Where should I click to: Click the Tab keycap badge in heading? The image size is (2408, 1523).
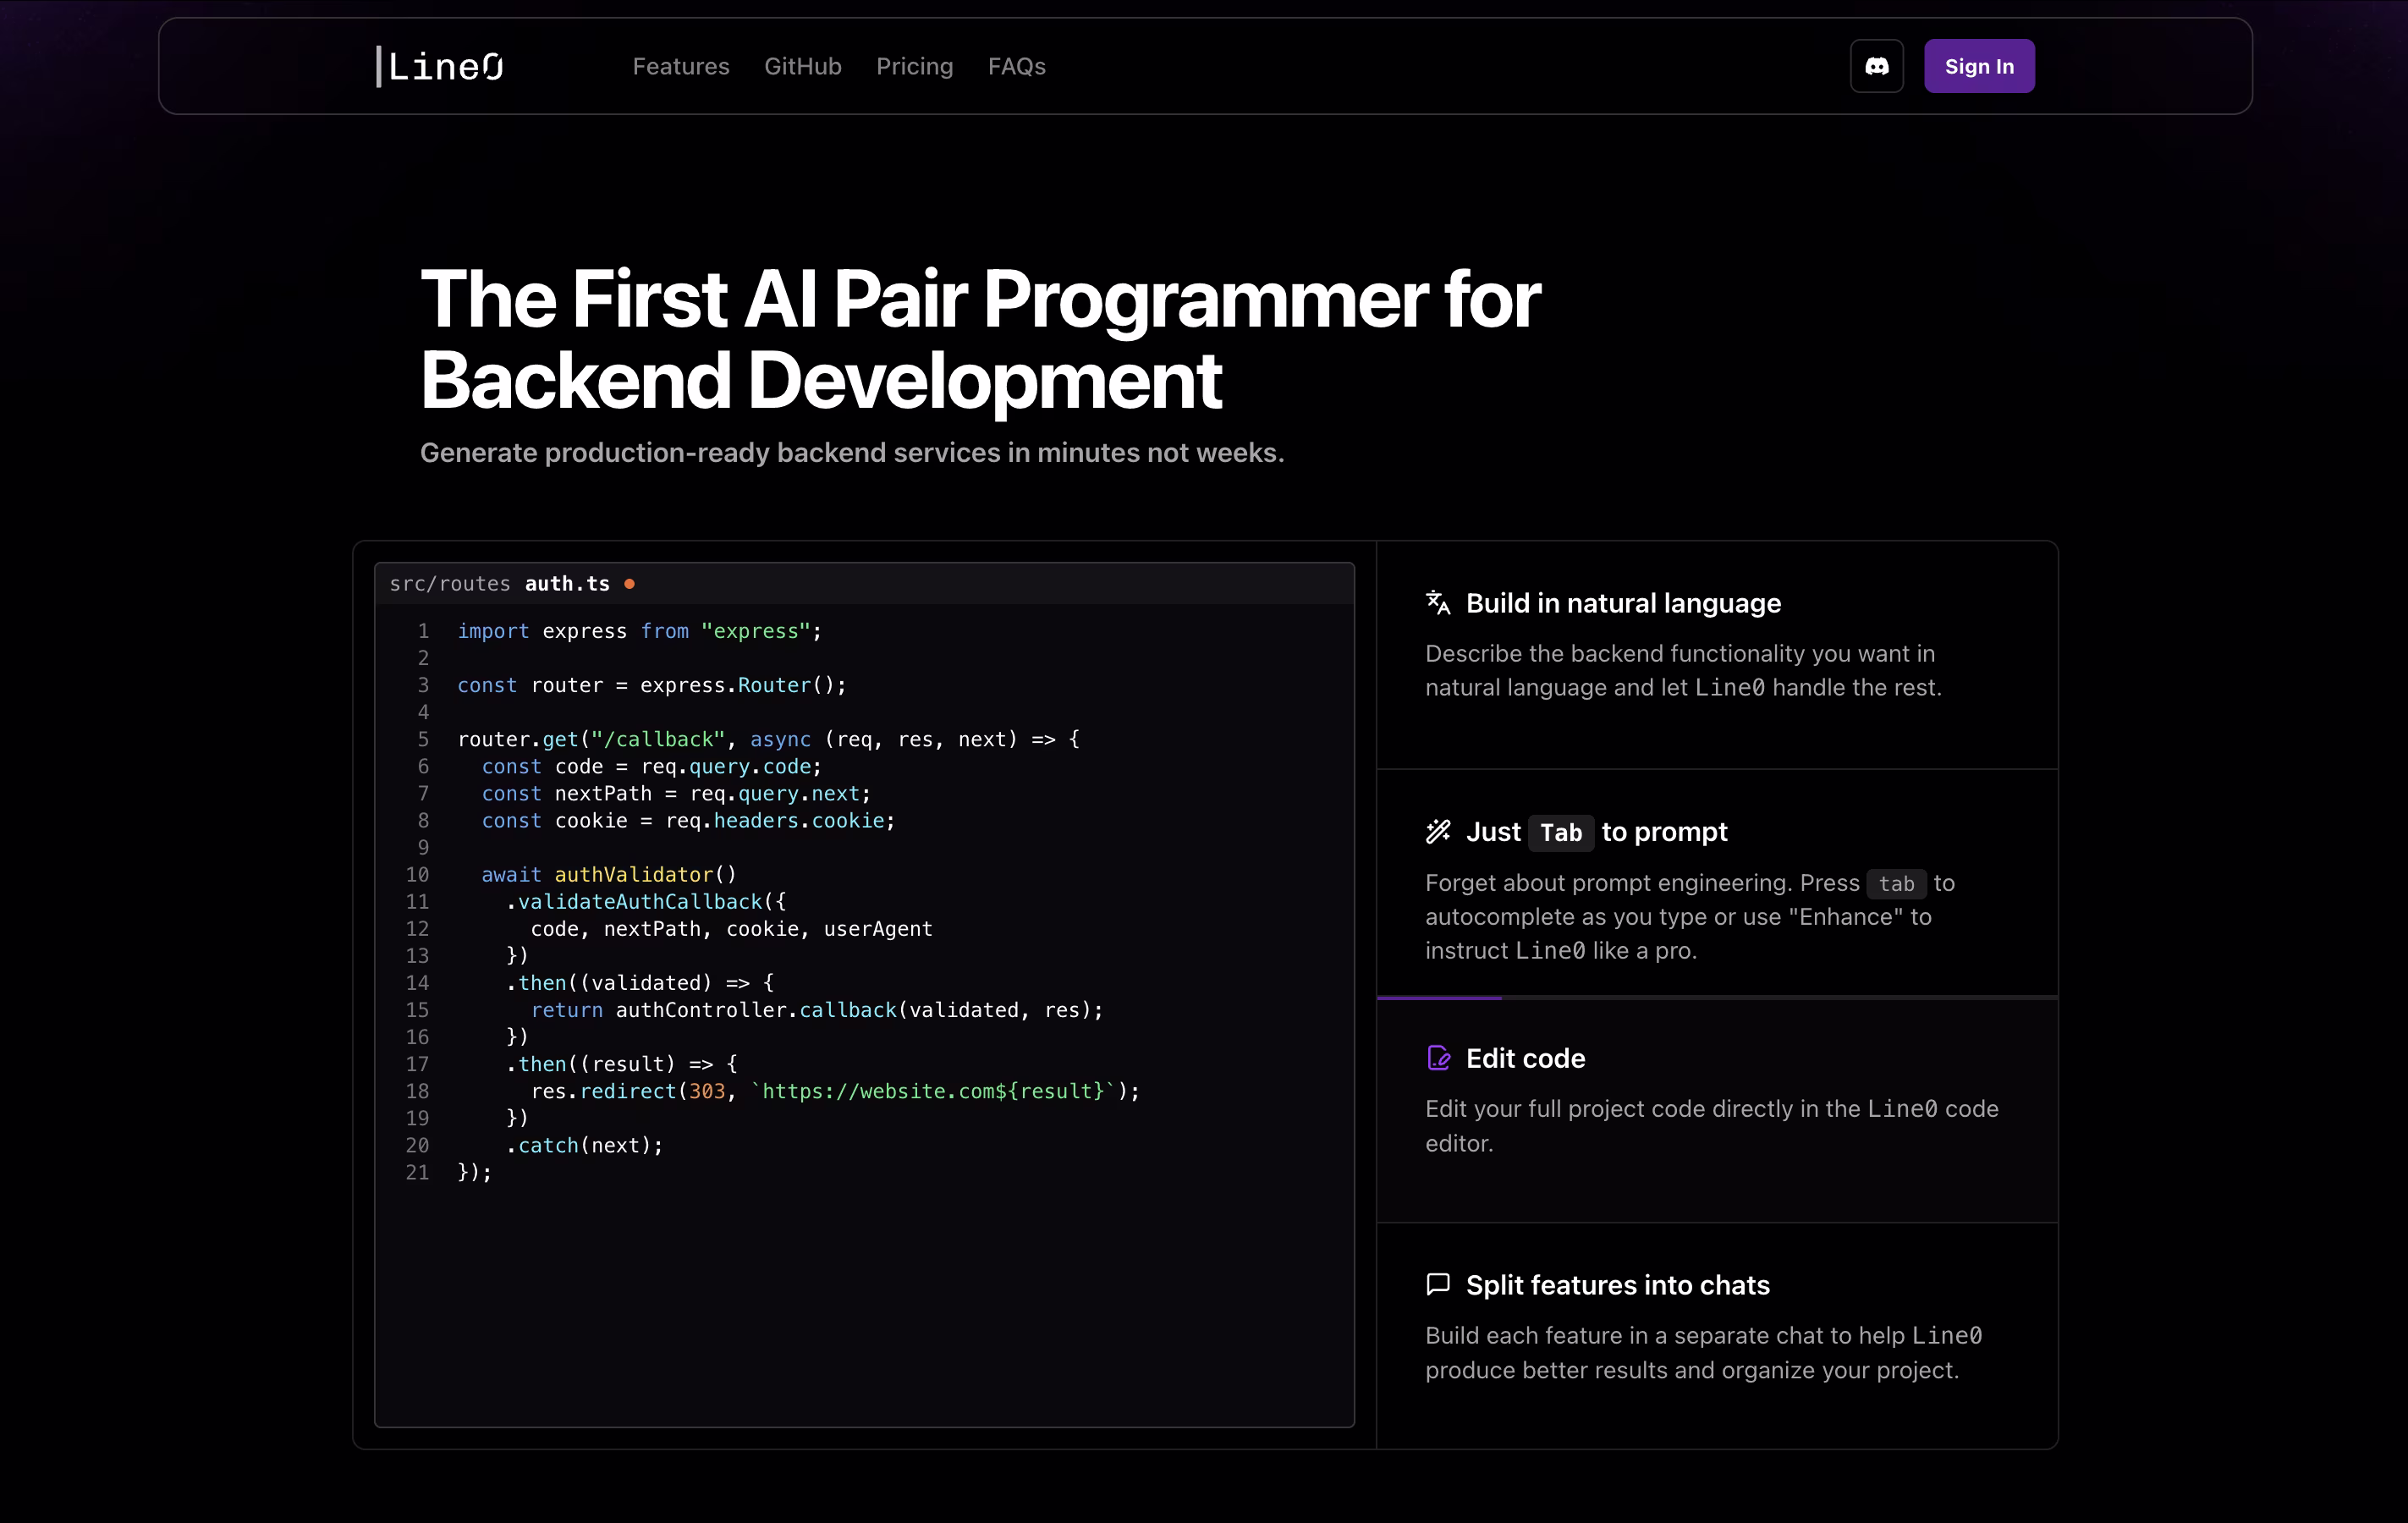(1560, 832)
